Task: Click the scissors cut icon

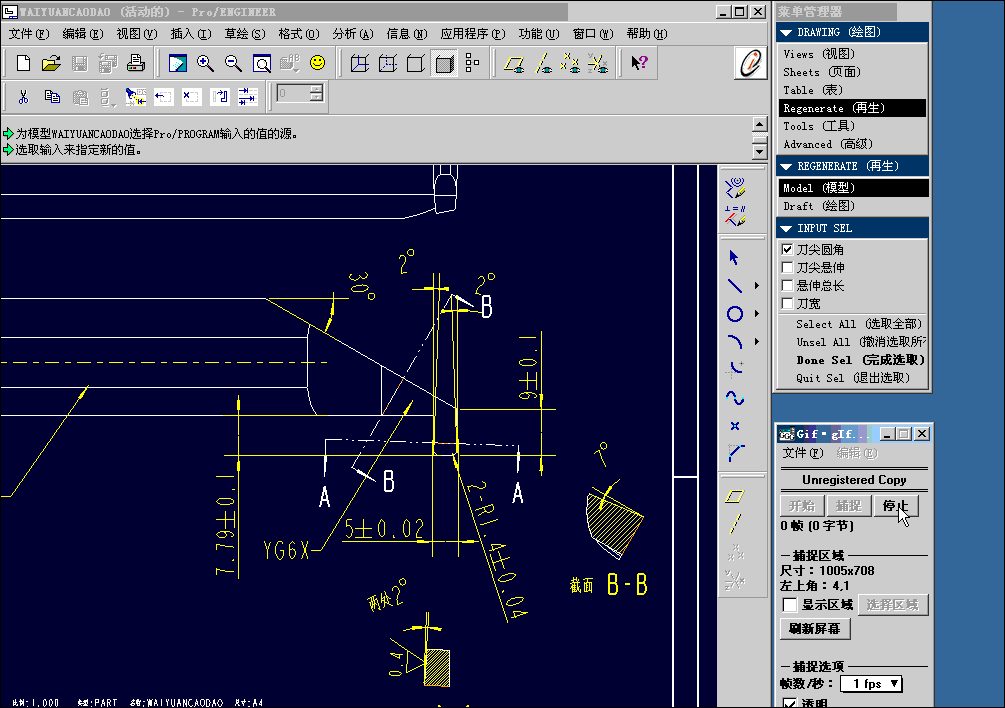Action: pyautogui.click(x=24, y=97)
